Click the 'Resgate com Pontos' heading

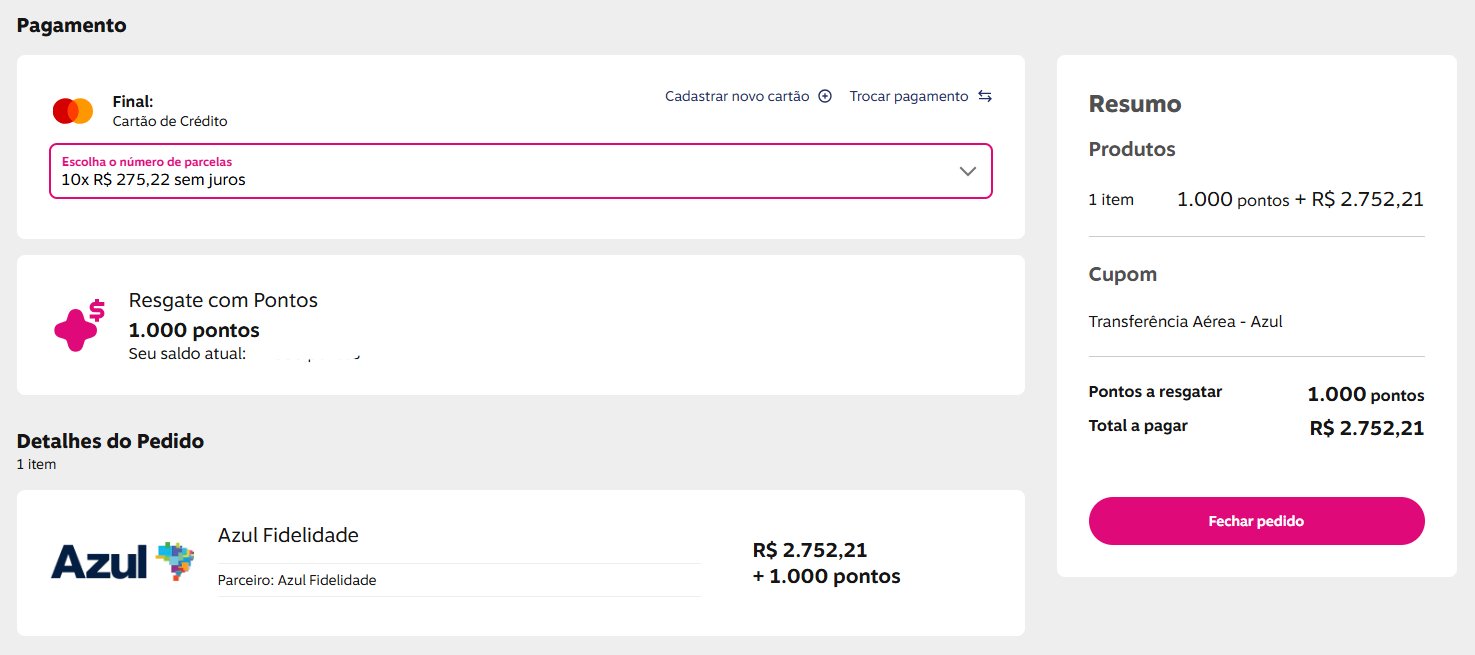point(223,300)
